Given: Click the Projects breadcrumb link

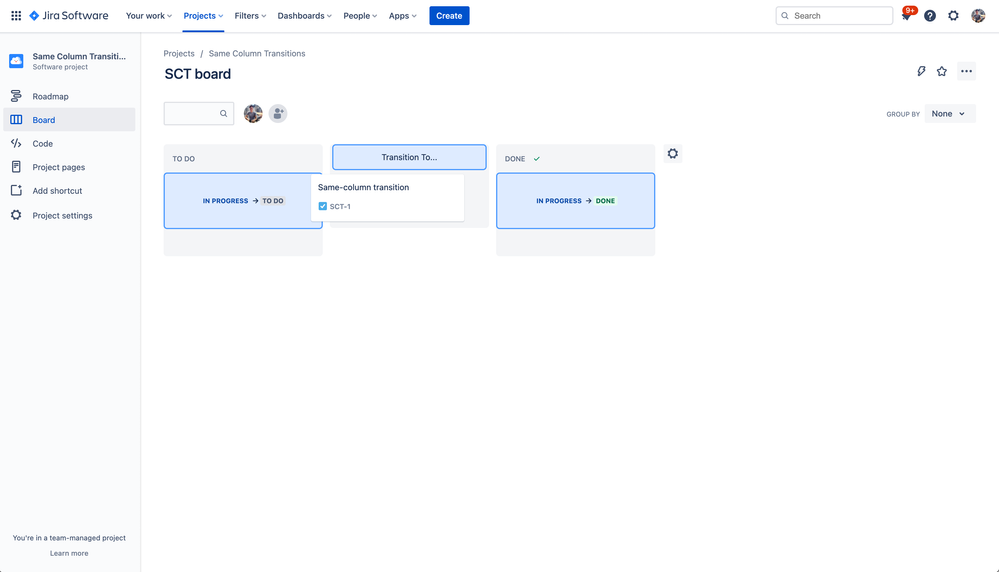Looking at the screenshot, I should point(179,54).
